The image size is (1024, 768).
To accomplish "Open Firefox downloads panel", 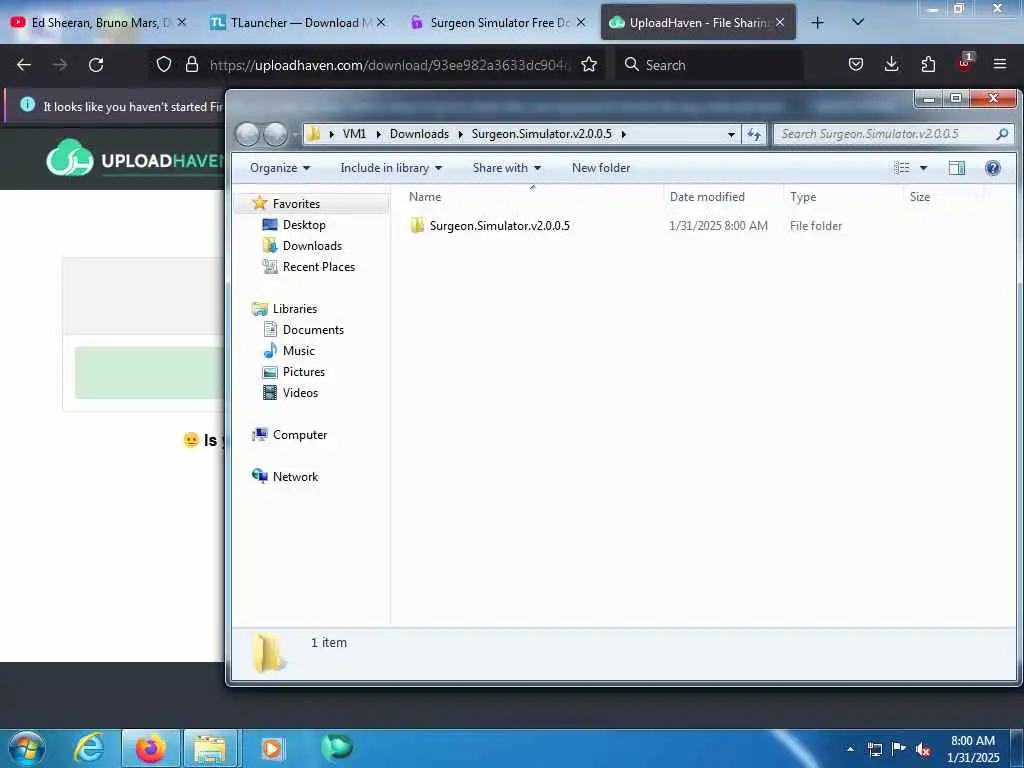I will 891,64.
